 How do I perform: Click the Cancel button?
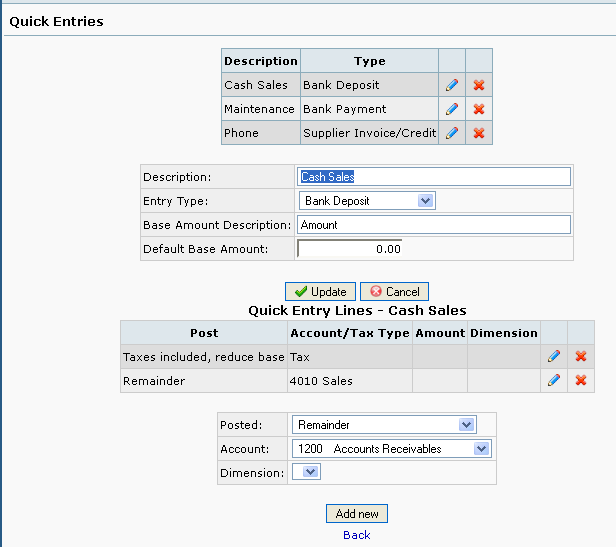tap(394, 292)
